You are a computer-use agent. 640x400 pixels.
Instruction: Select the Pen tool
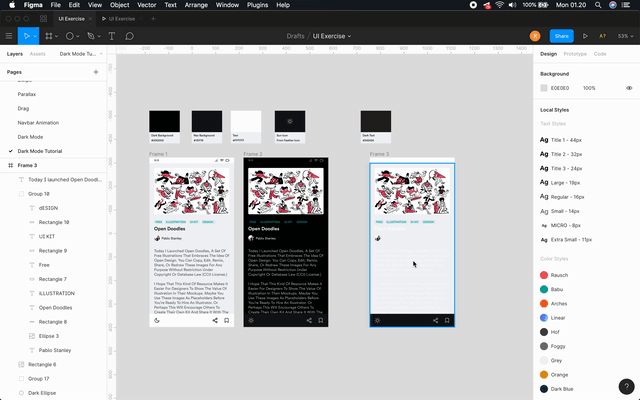pos(91,36)
